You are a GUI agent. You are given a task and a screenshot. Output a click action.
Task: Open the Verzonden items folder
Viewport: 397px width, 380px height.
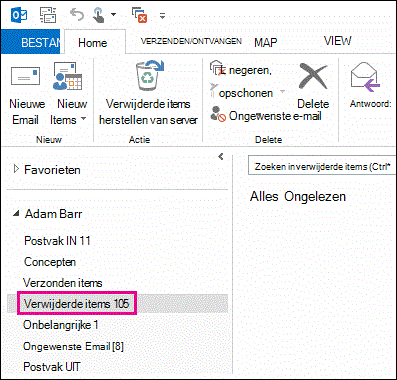[63, 283]
